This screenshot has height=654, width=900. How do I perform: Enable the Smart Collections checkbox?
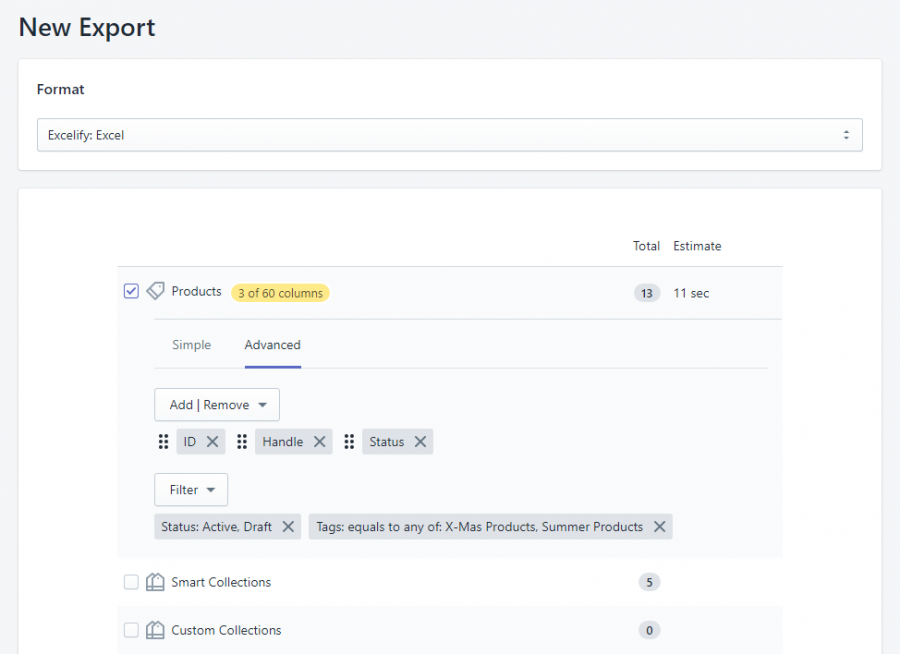point(131,581)
